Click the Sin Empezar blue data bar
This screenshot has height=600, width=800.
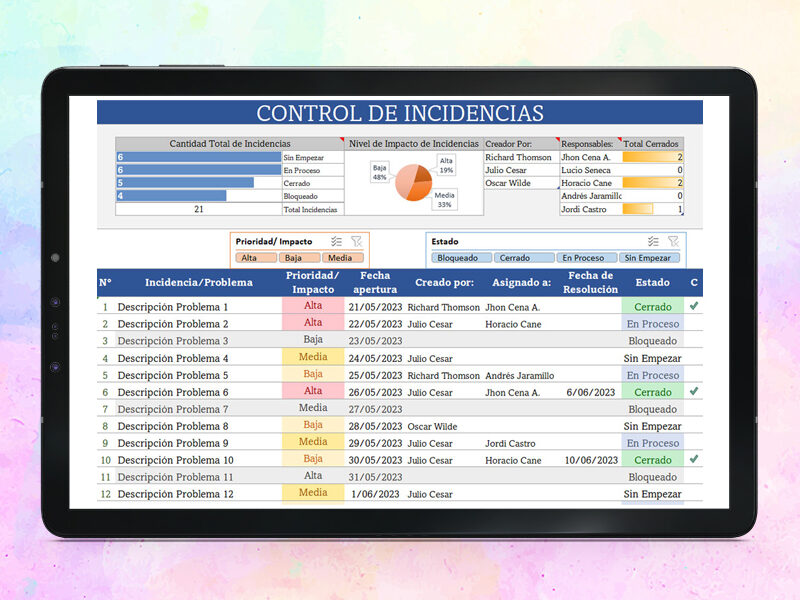click(198, 157)
